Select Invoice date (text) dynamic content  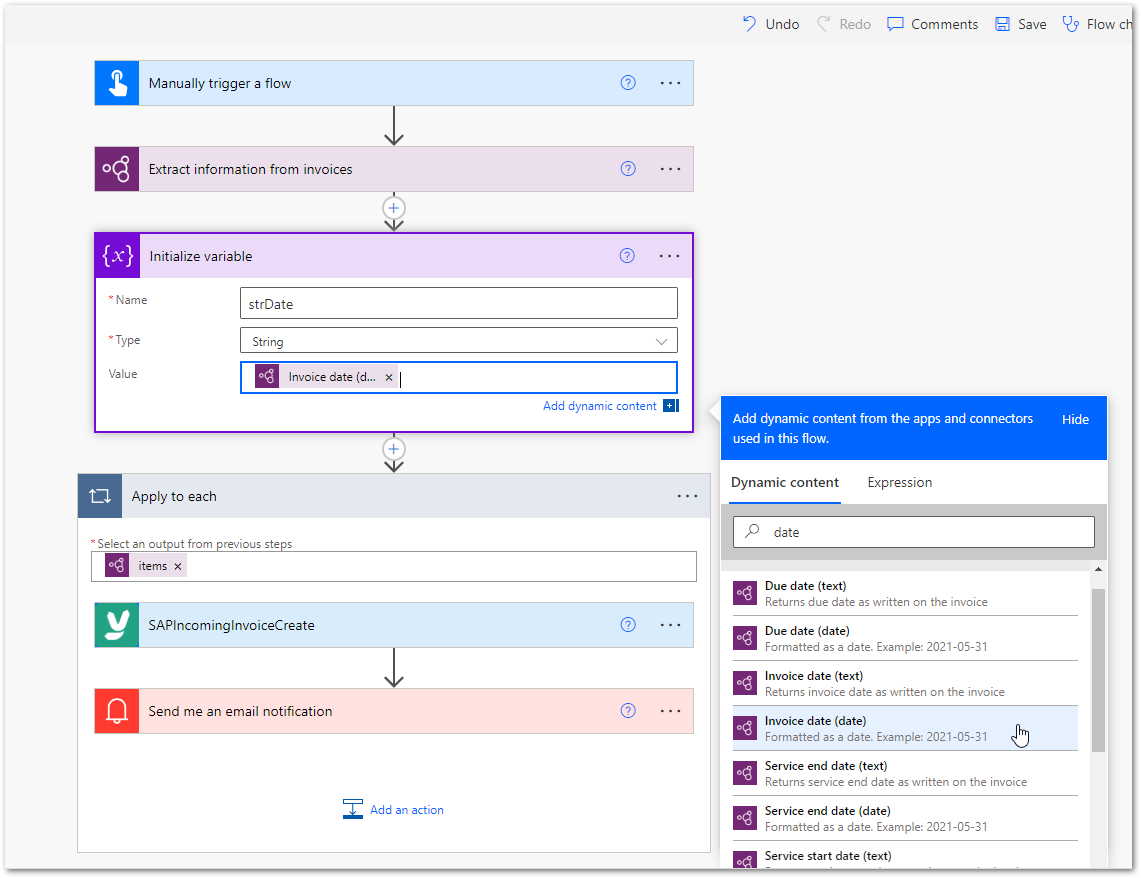[x=905, y=684]
